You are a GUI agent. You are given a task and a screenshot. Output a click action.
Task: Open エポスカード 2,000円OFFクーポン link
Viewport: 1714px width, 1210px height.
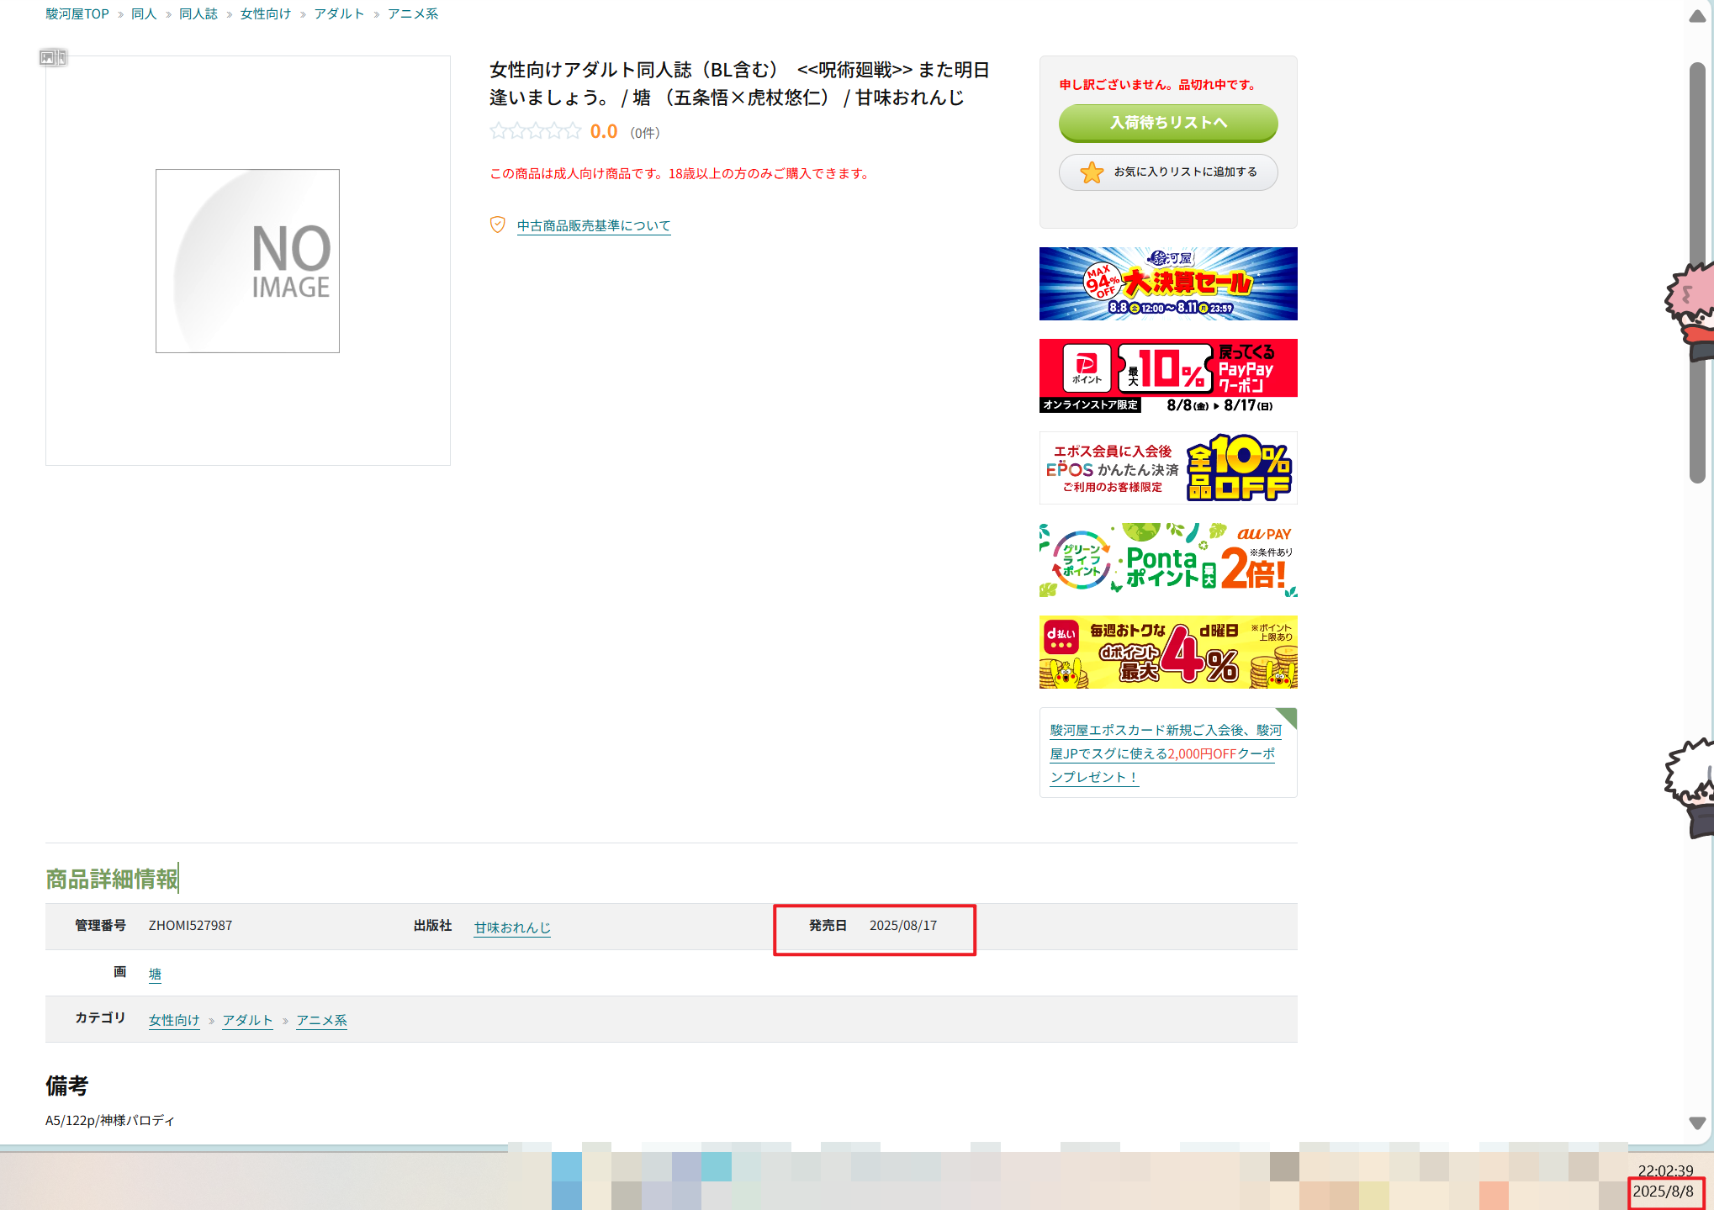click(1166, 754)
